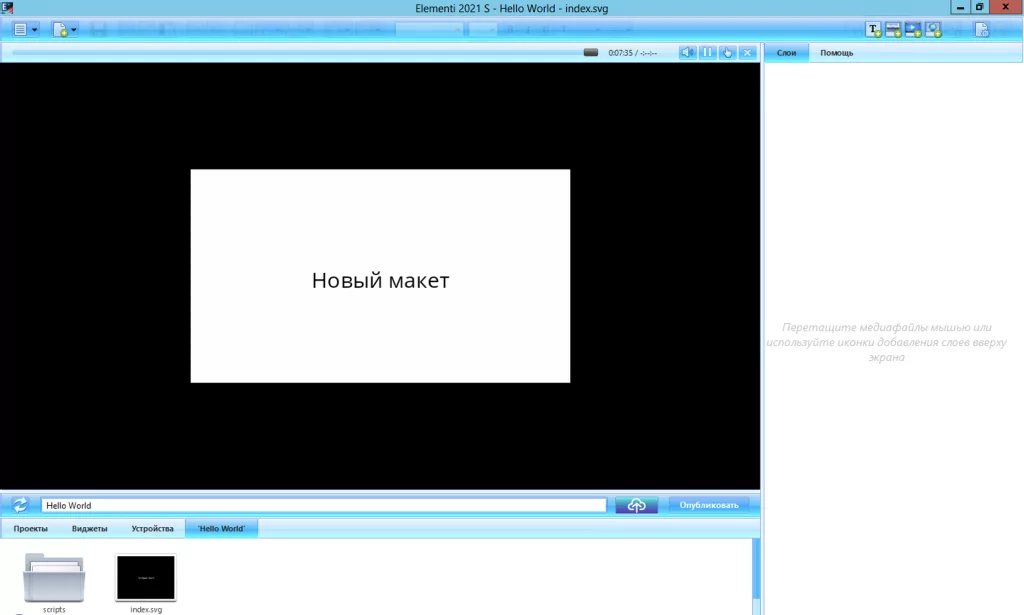The image size is (1024, 615).
Task: Switch to the Помощь tab
Action: tap(837, 52)
